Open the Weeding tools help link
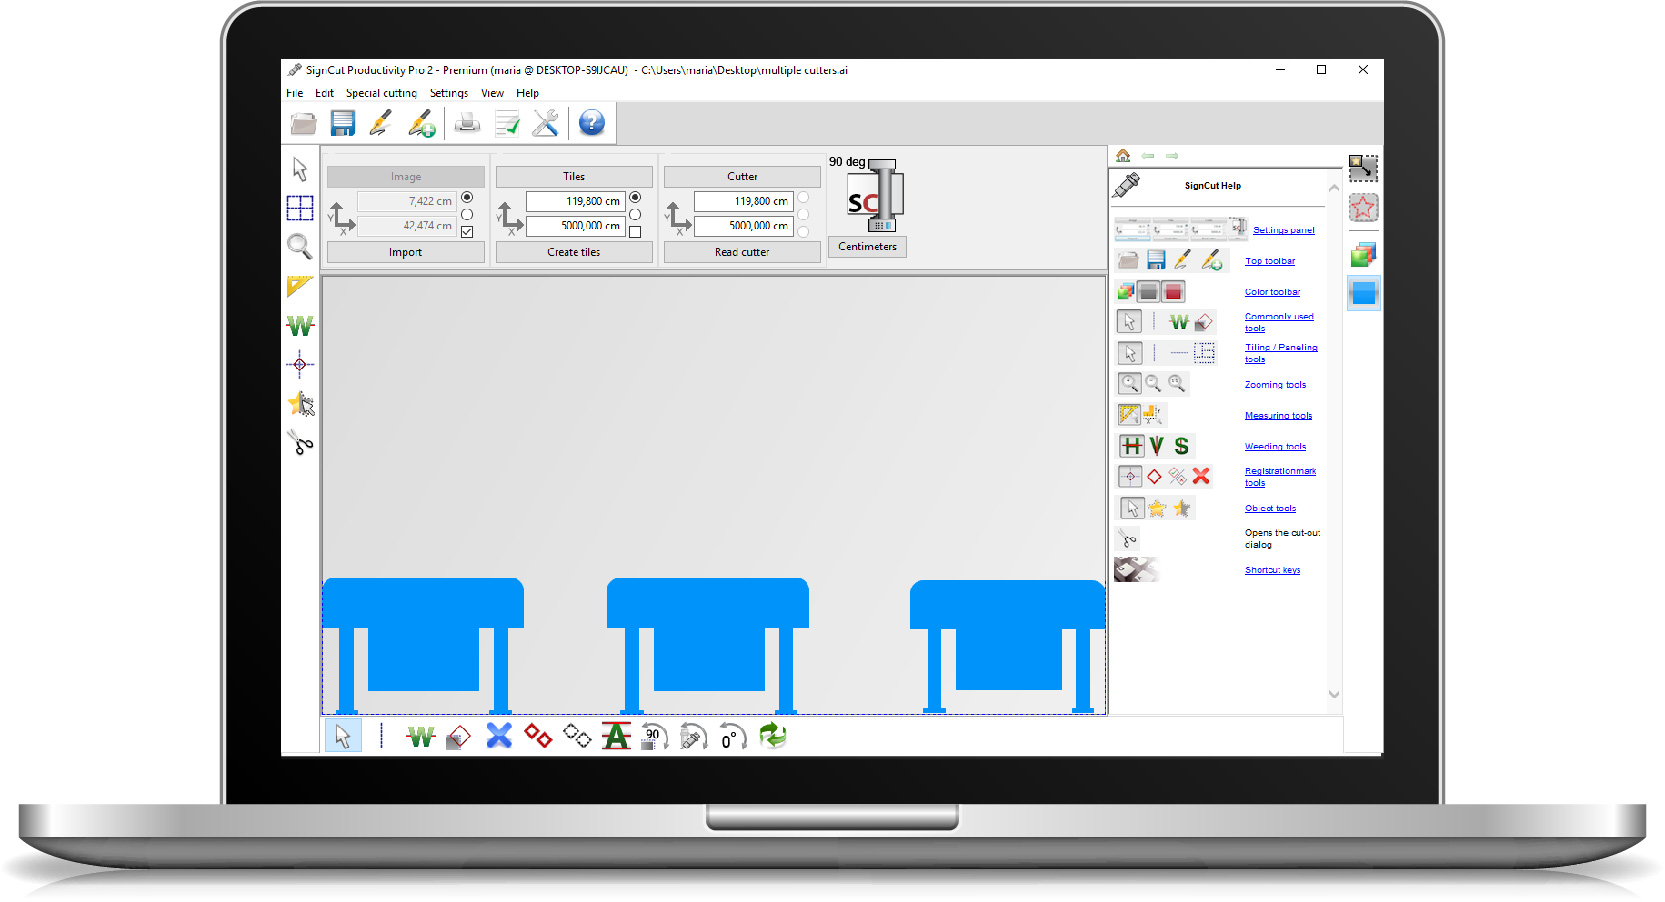This screenshot has width=1665, height=902. tap(1275, 447)
